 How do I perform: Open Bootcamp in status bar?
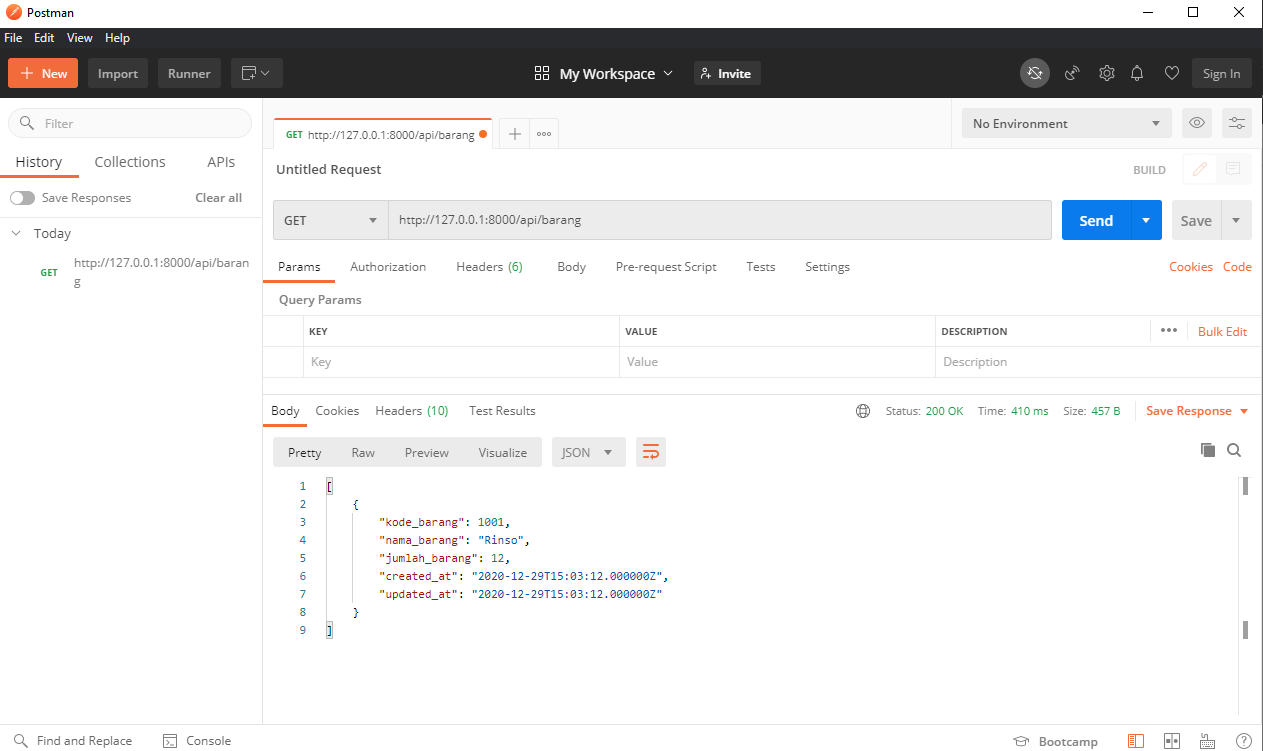(1056, 741)
